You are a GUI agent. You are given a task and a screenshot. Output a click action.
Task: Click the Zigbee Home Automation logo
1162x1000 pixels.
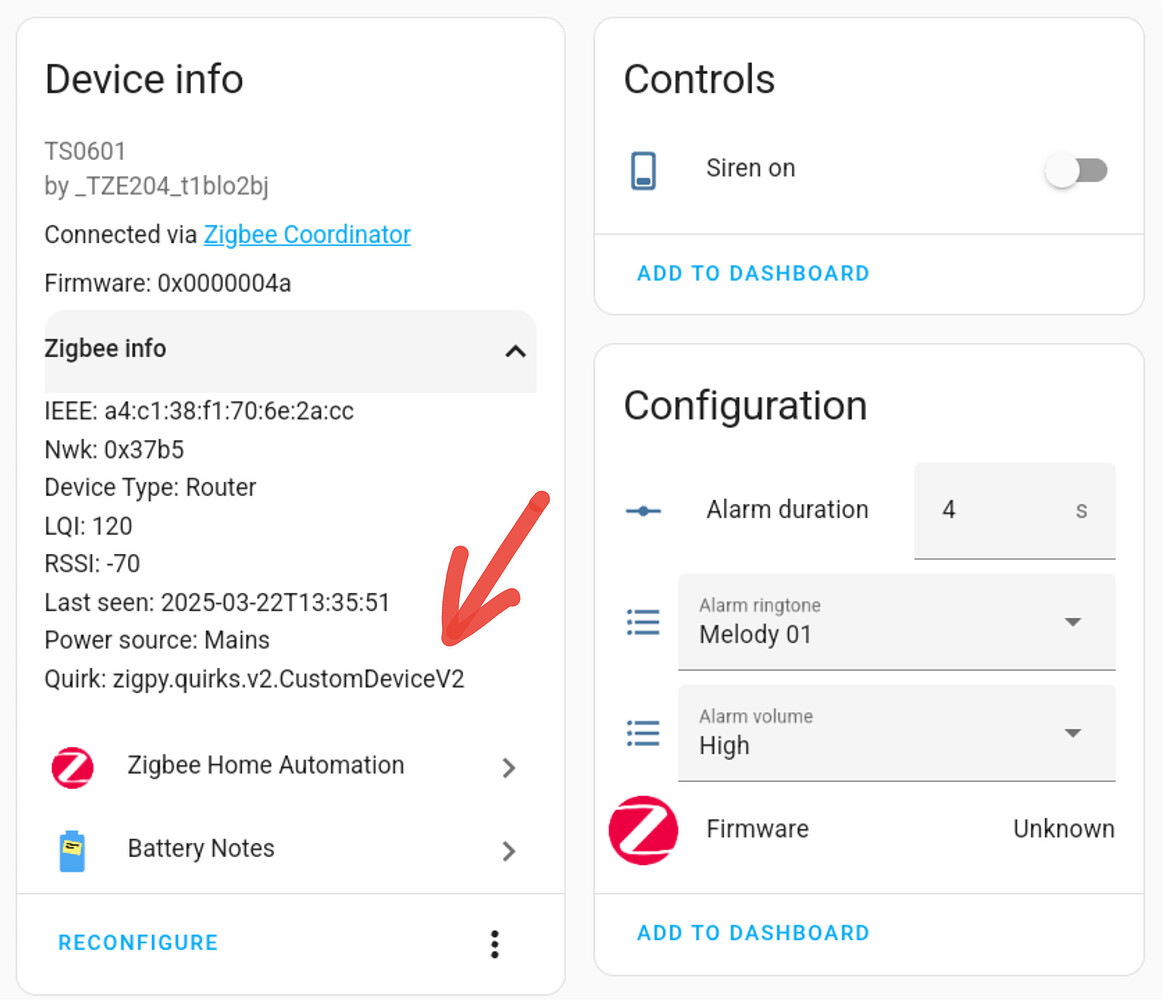(72, 767)
